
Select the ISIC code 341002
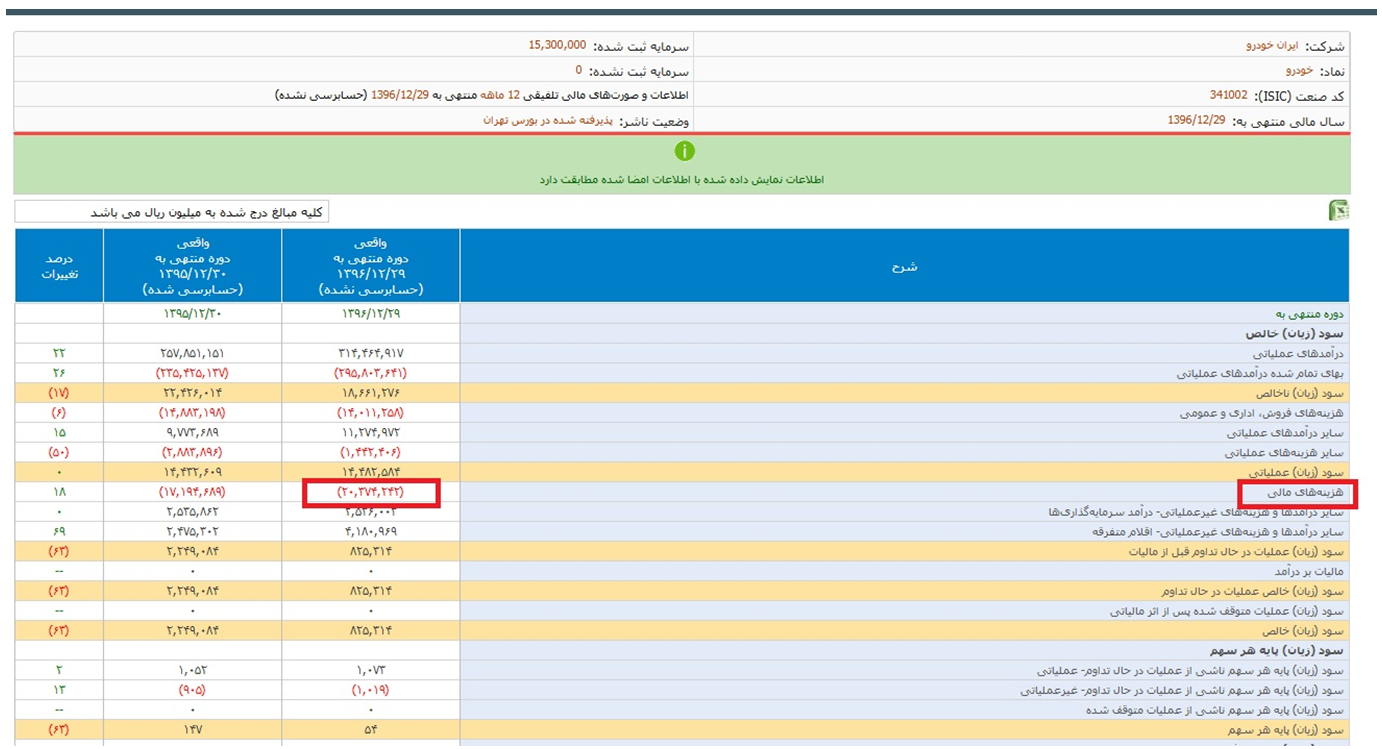tap(1228, 96)
